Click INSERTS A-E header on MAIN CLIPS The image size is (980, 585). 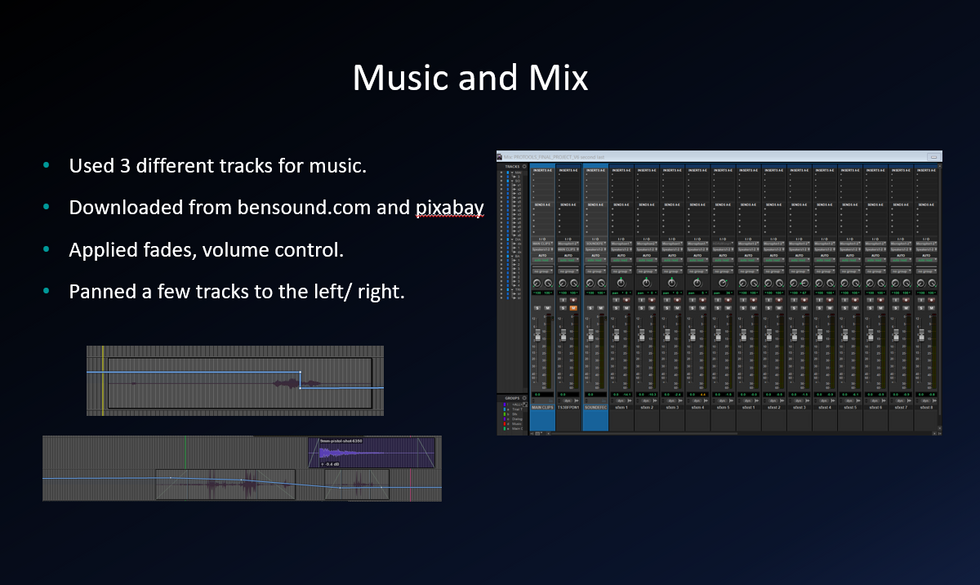coord(542,170)
